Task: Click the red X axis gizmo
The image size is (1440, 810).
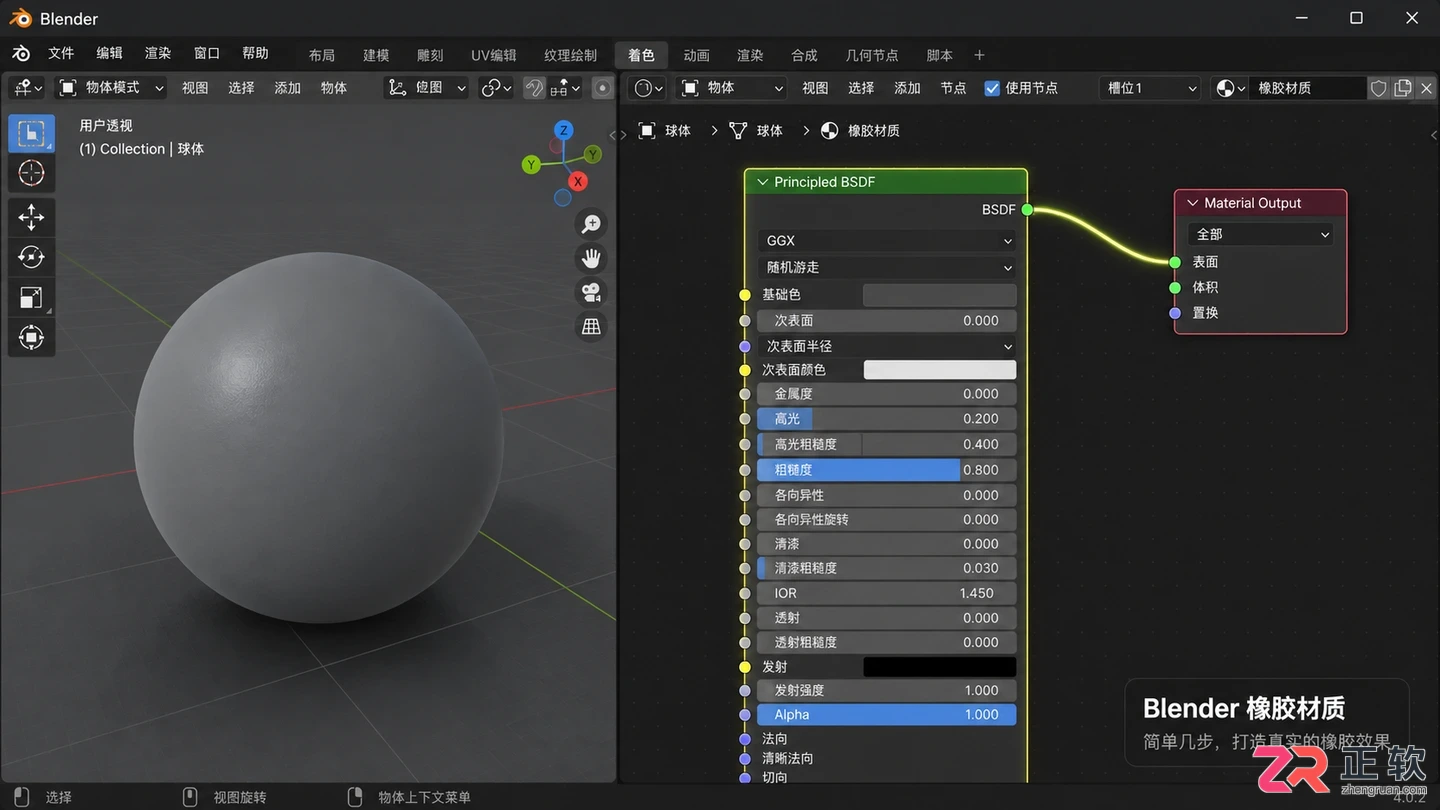Action: [577, 181]
